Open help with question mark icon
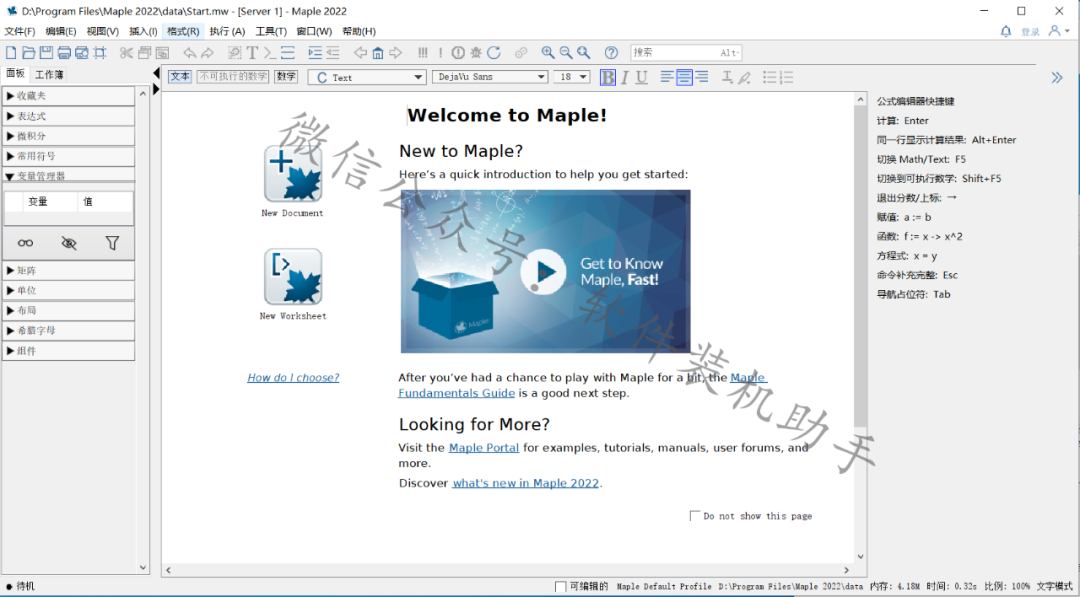The width and height of the screenshot is (1080, 597). click(611, 52)
